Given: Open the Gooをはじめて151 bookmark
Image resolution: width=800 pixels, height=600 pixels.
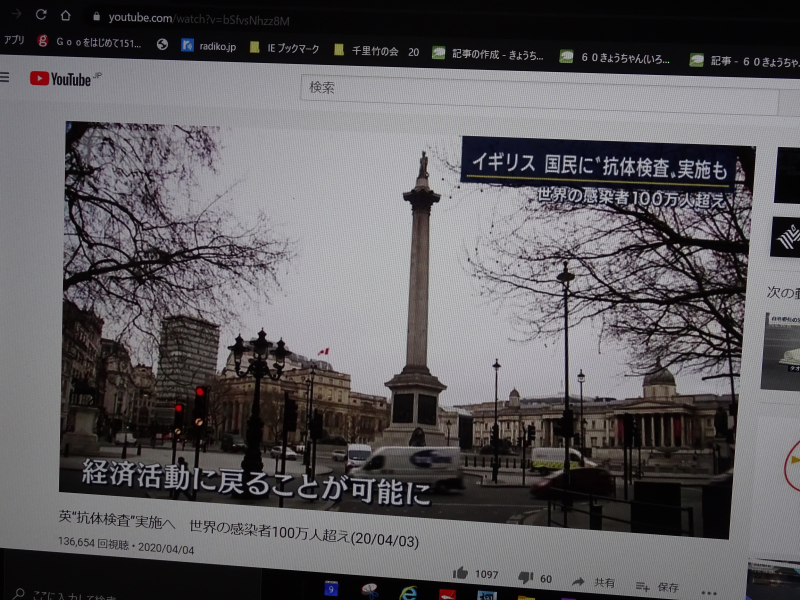Looking at the screenshot, I should point(89,42).
